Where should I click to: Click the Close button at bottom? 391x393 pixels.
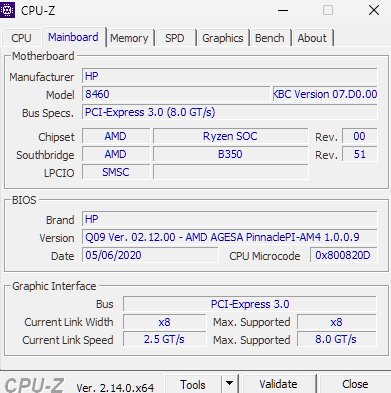[x=355, y=384]
